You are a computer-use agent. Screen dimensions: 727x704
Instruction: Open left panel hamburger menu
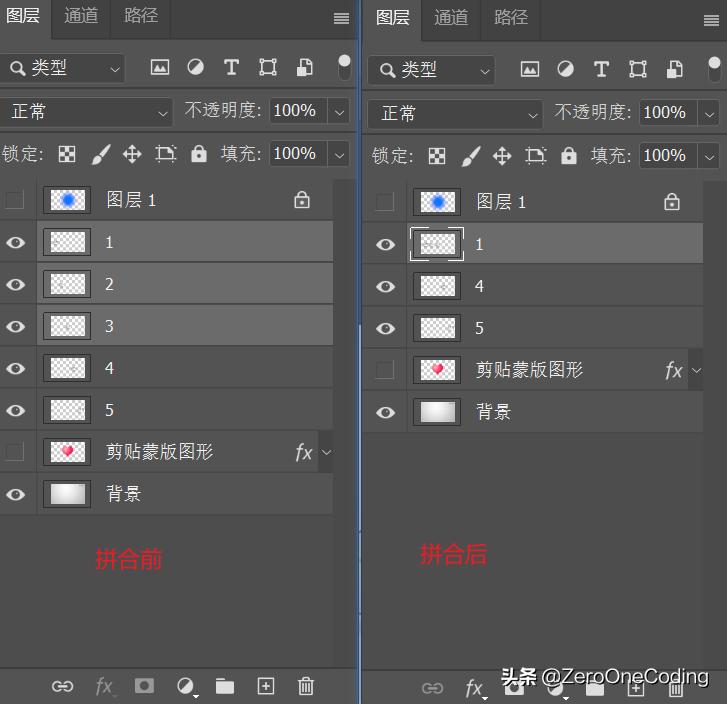tap(341, 18)
